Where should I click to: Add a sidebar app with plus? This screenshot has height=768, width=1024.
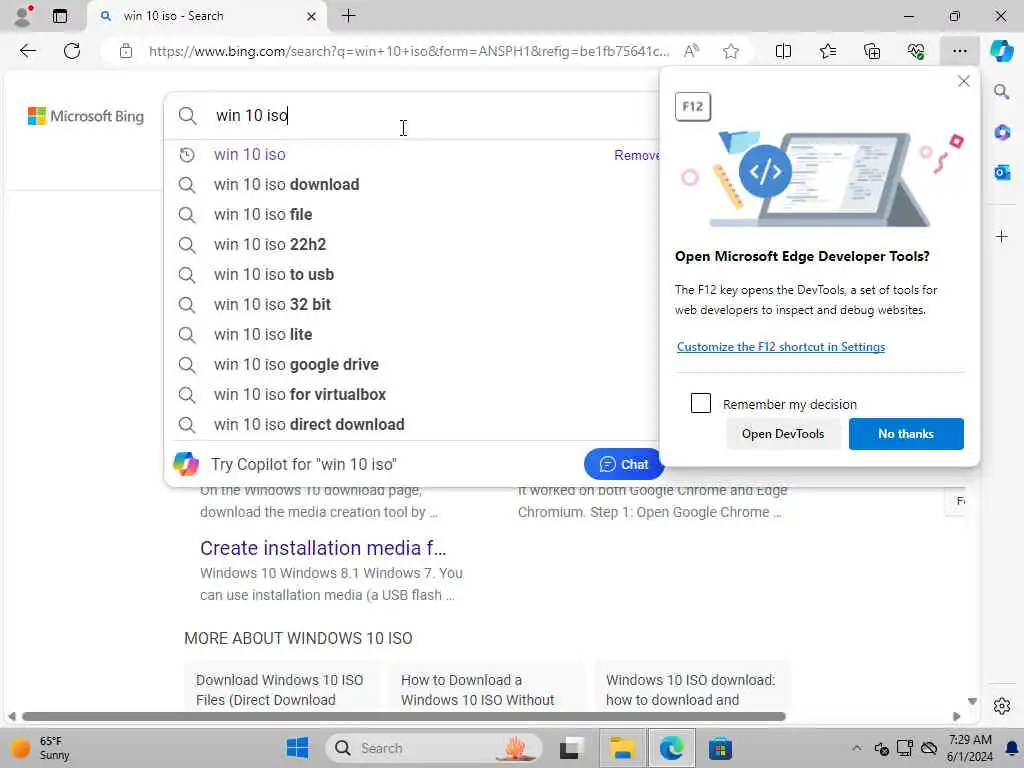coord(1002,236)
